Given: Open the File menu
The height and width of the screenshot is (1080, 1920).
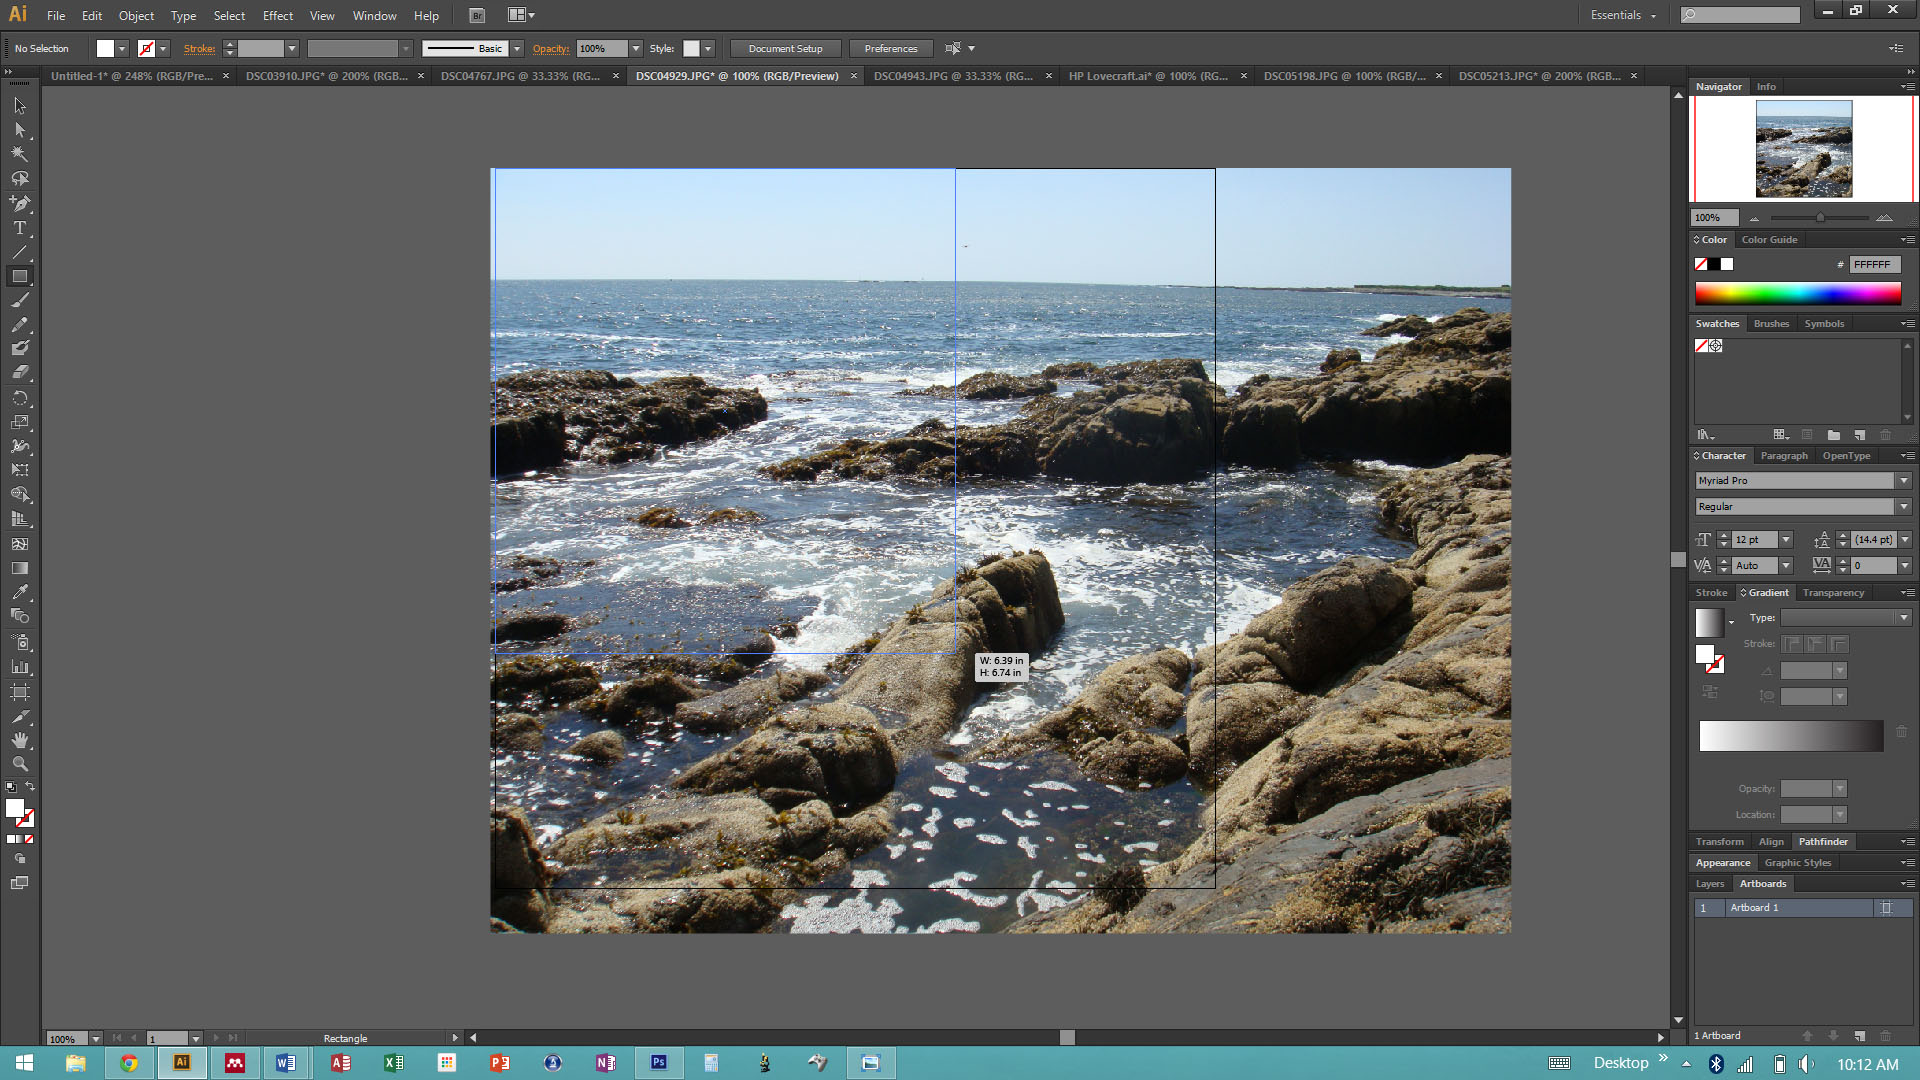Looking at the screenshot, I should tap(56, 15).
